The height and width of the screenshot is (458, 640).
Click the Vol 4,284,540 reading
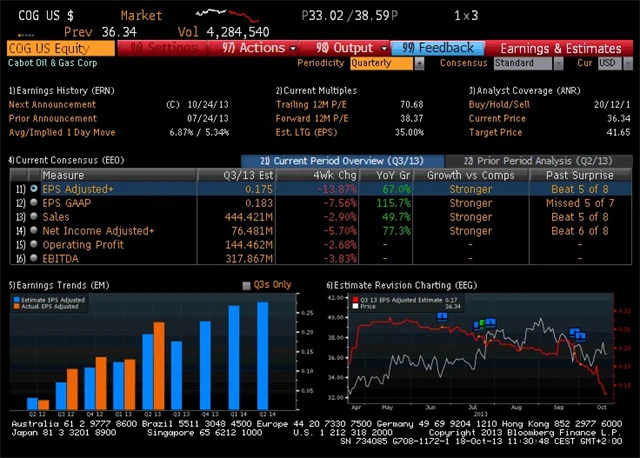click(x=224, y=32)
